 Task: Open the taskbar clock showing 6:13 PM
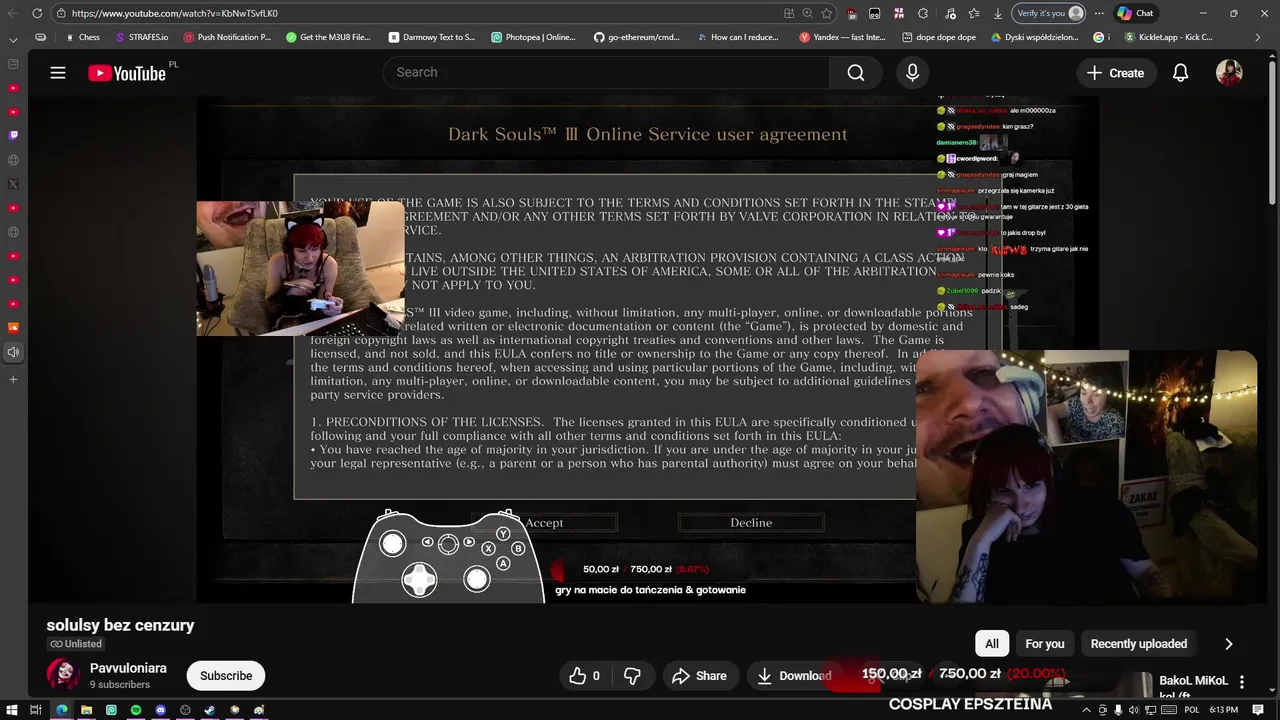point(1223,710)
